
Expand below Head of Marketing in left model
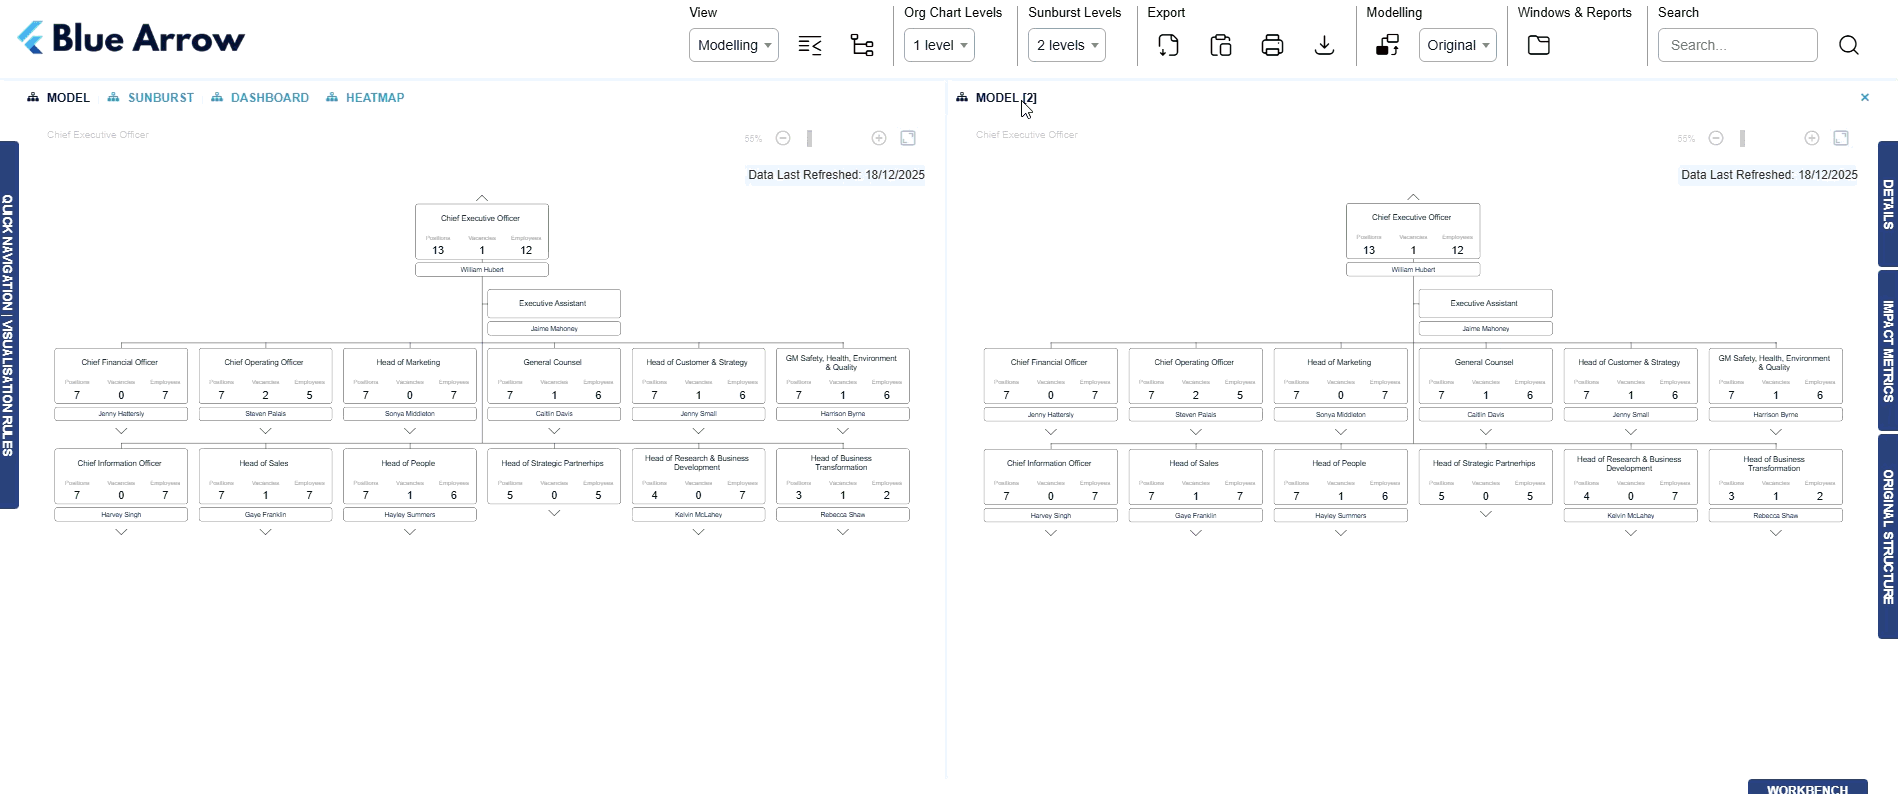(410, 431)
